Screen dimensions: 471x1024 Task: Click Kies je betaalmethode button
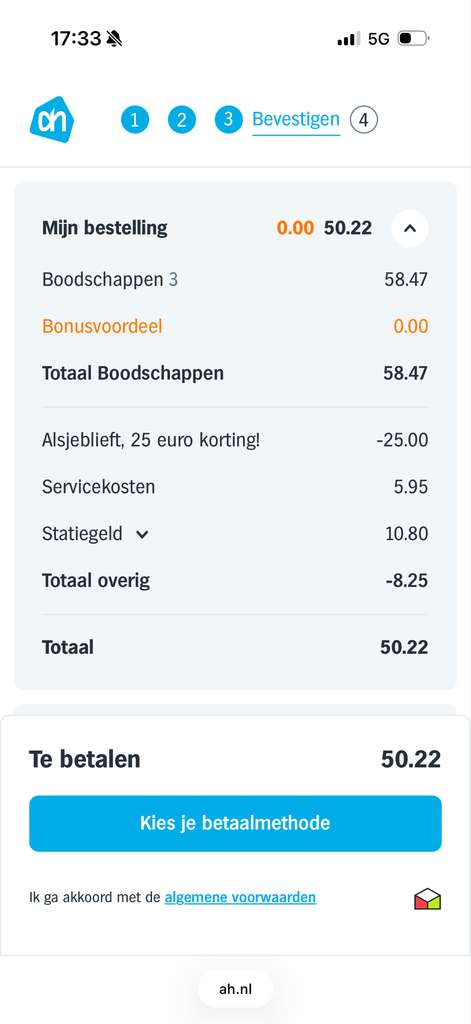click(x=235, y=823)
